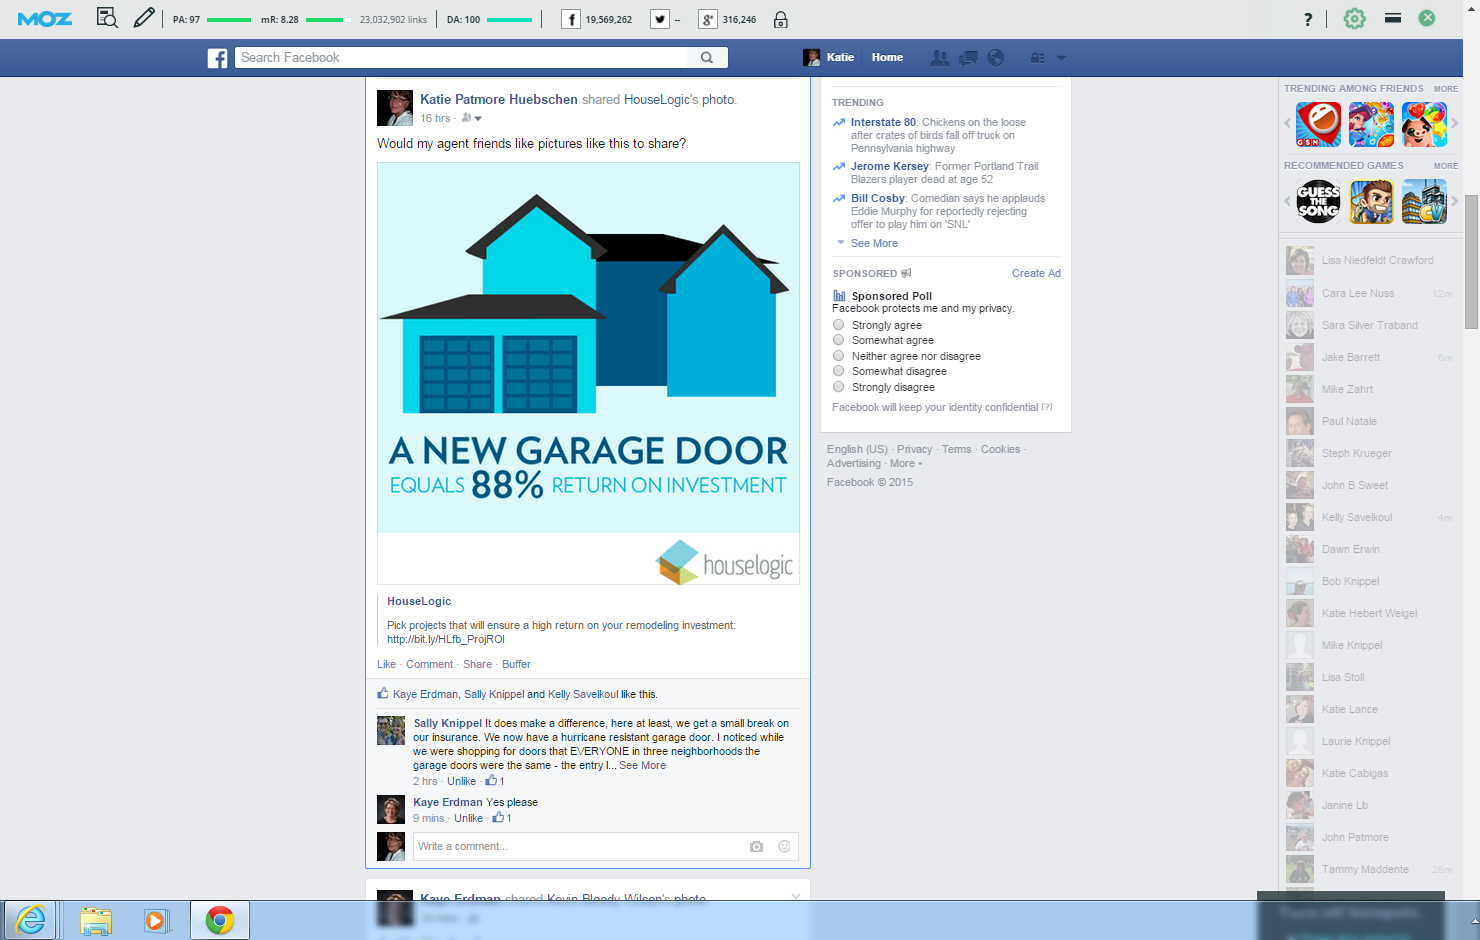Click the search magnifier button in Facebook

[707, 58]
